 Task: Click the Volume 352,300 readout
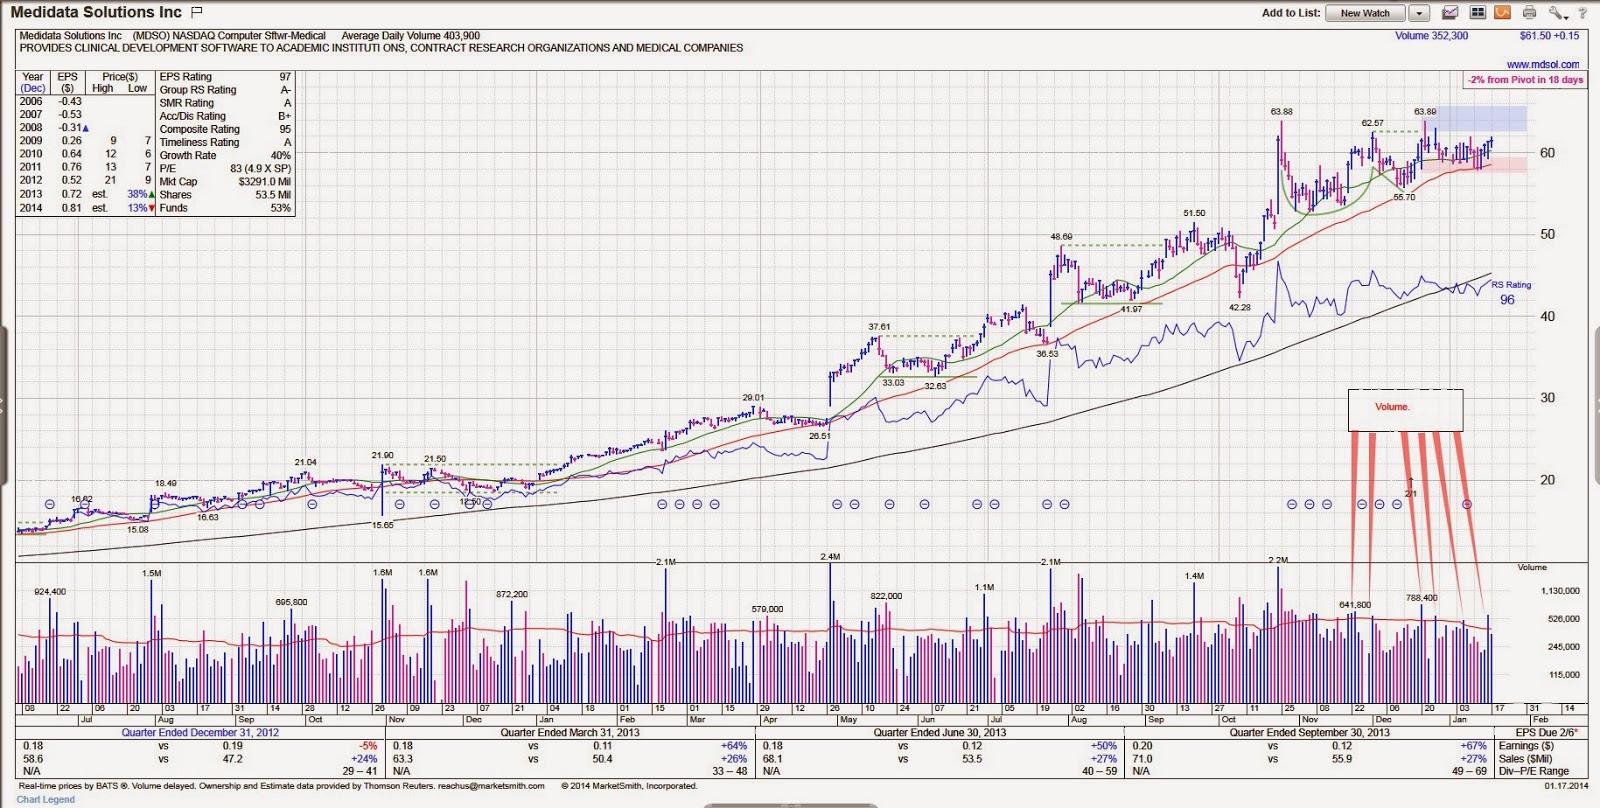(1432, 35)
